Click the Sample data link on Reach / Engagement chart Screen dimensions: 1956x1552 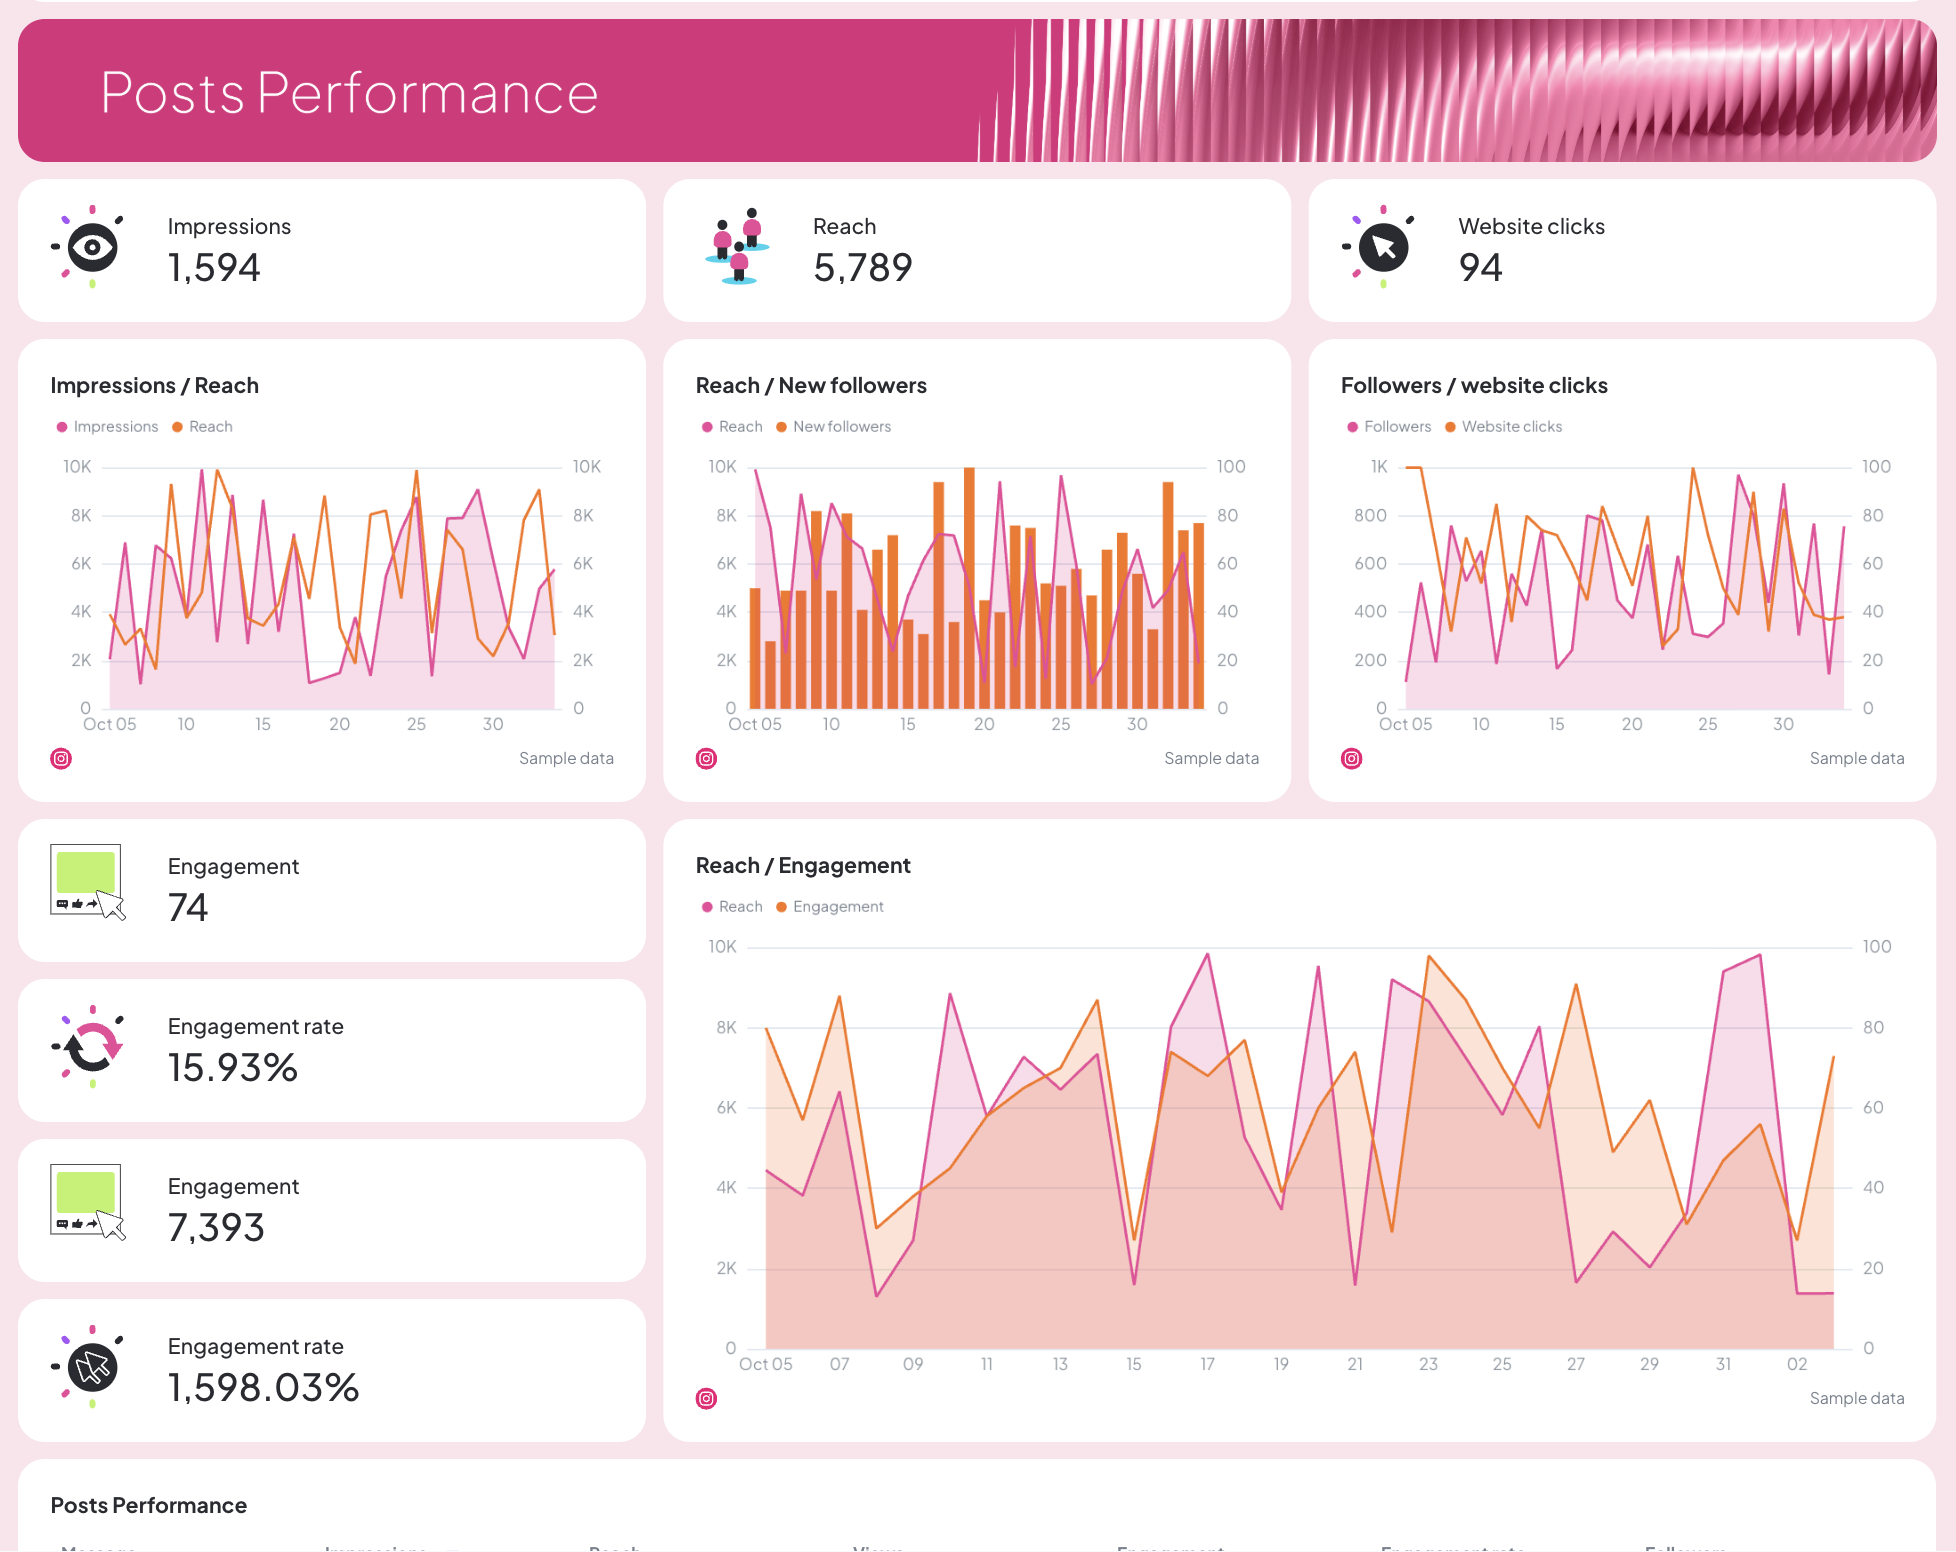point(1856,1398)
